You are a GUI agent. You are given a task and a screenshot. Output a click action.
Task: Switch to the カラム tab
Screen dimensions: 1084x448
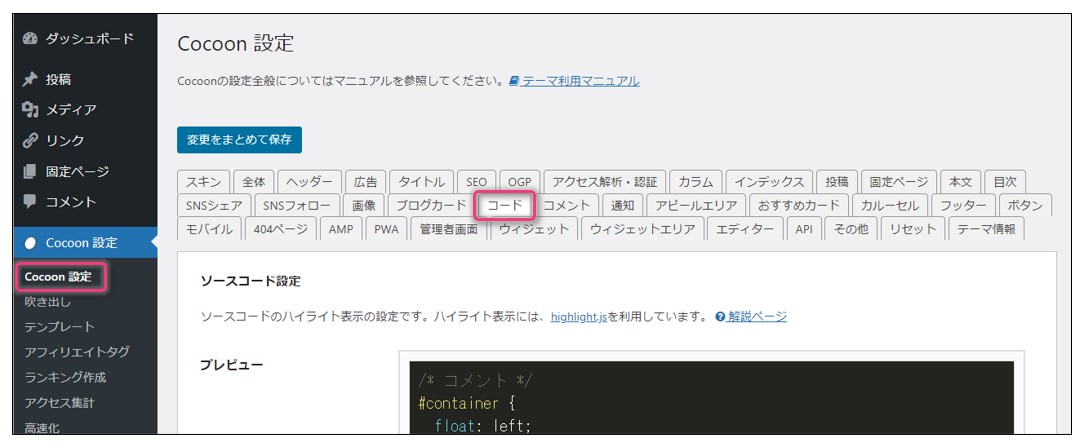pos(695,182)
